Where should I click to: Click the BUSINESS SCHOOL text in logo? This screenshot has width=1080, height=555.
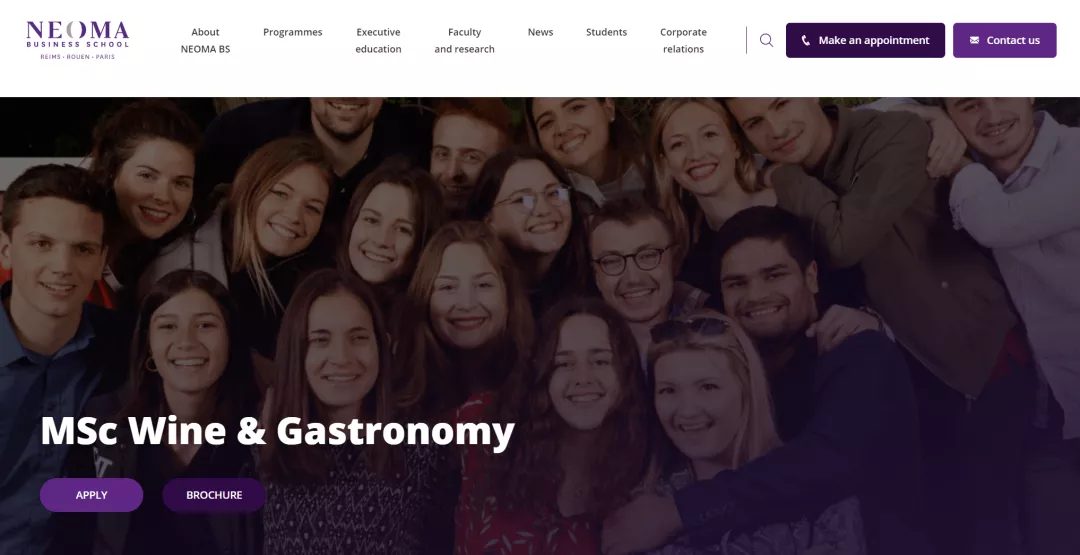click(x=77, y=45)
